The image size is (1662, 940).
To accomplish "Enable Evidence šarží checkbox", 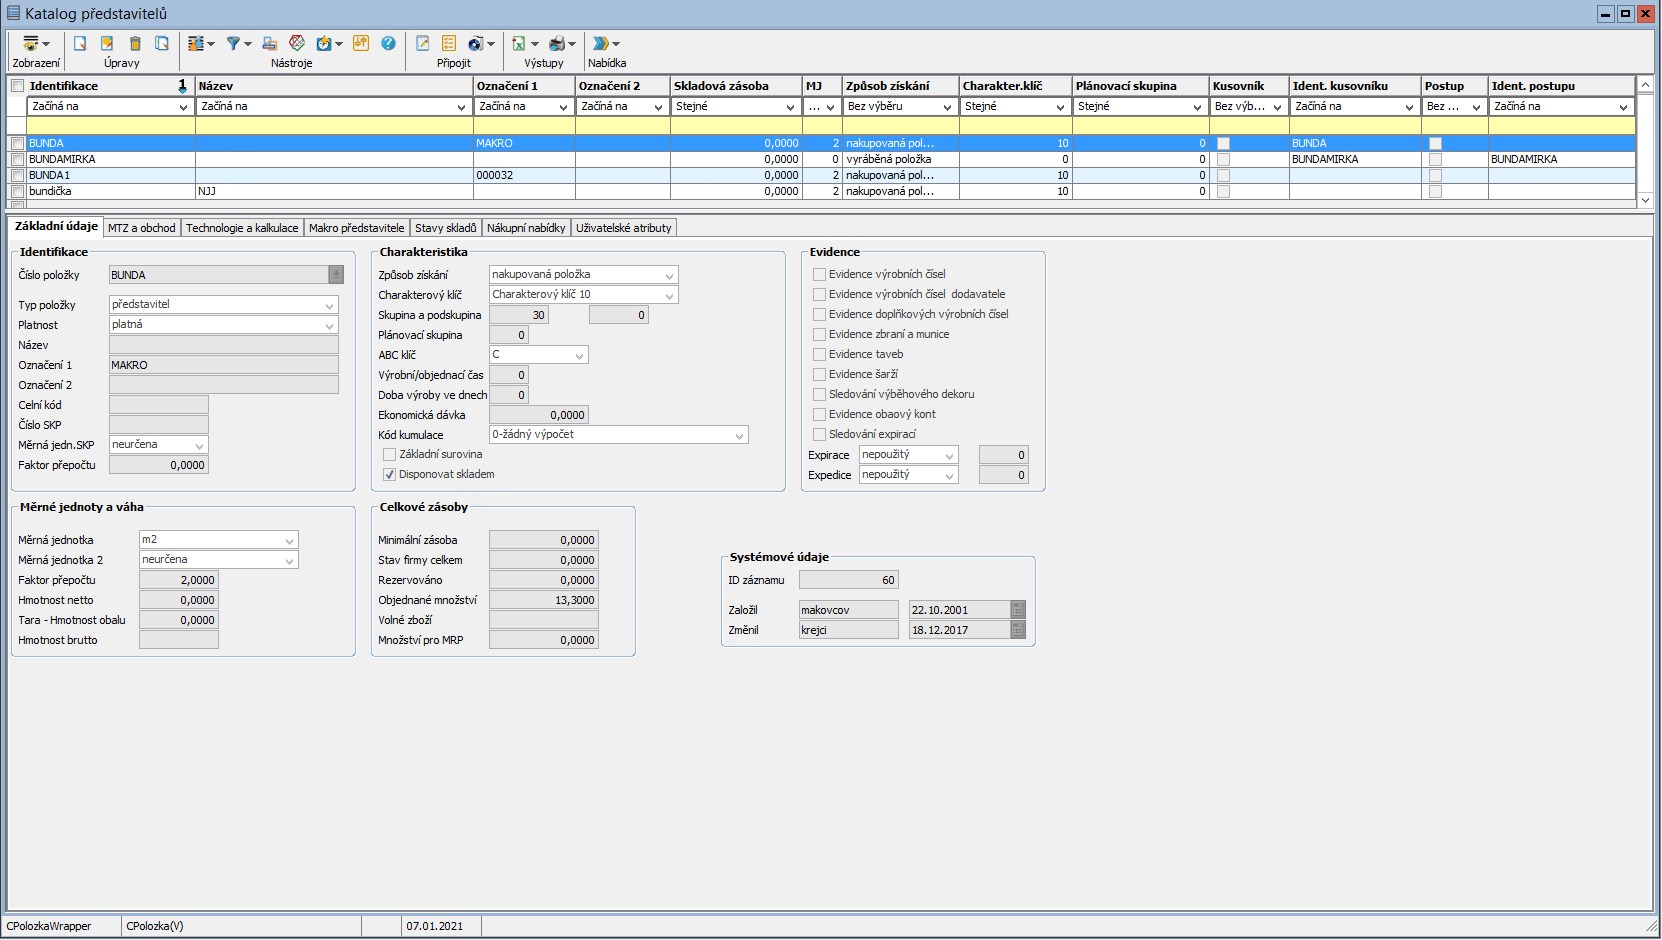I will click(x=819, y=374).
